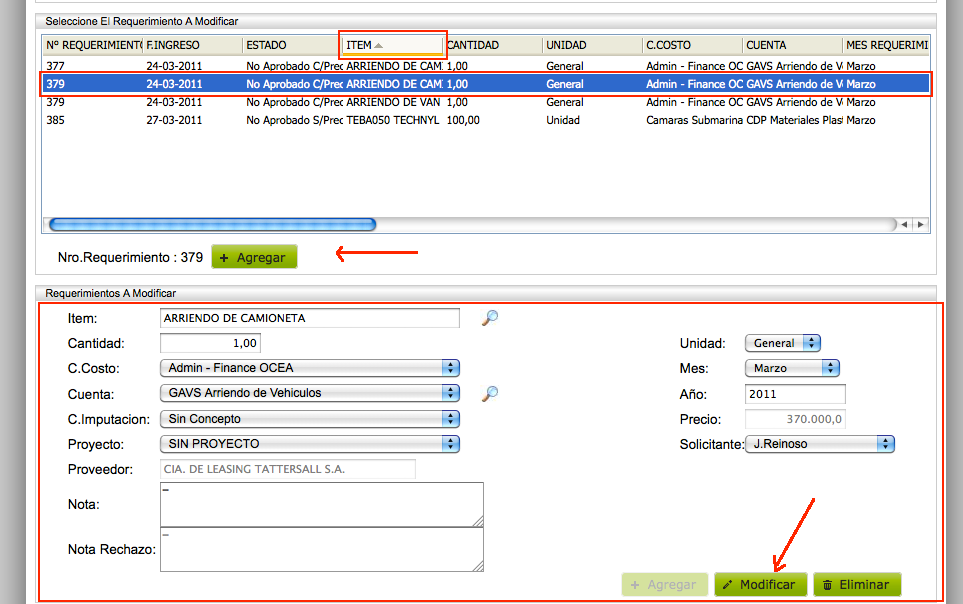Select requirement row 377

click(485, 66)
